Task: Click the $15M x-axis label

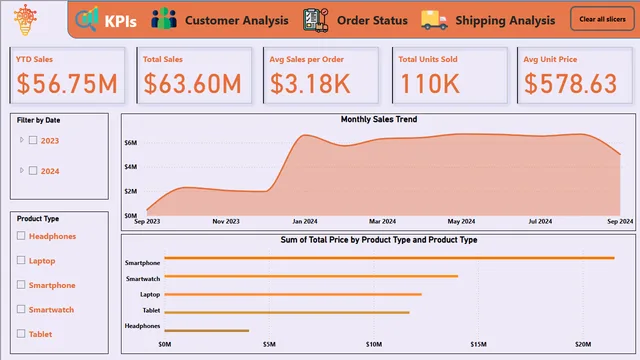Action: [478, 344]
